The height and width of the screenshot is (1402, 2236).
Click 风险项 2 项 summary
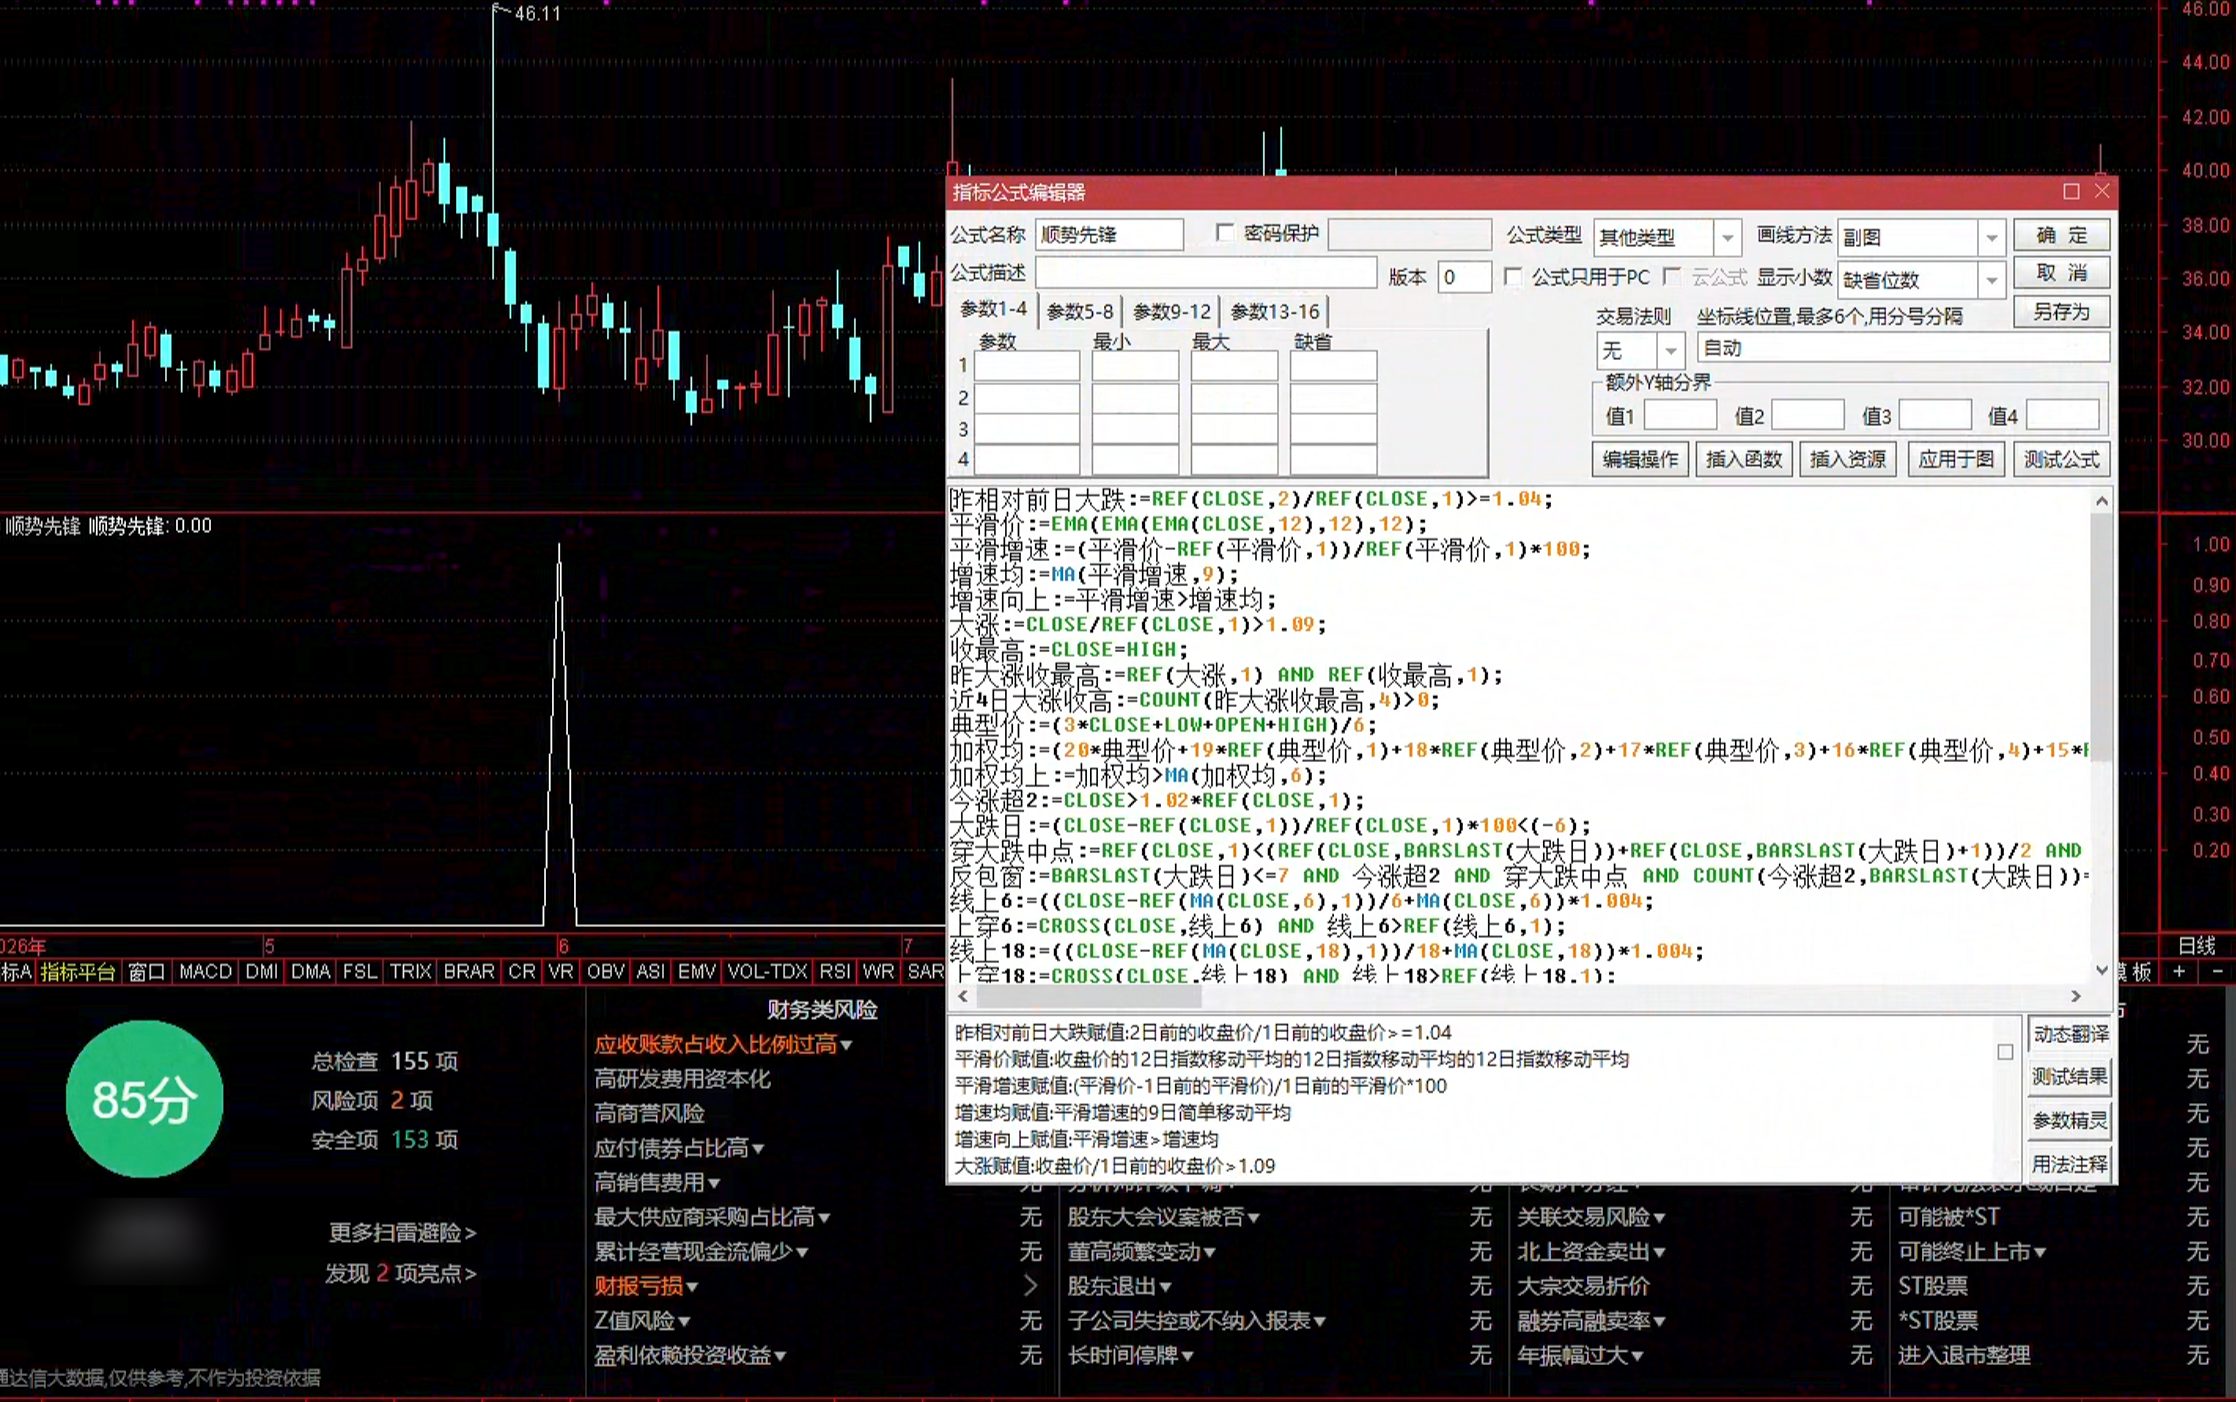371,1100
